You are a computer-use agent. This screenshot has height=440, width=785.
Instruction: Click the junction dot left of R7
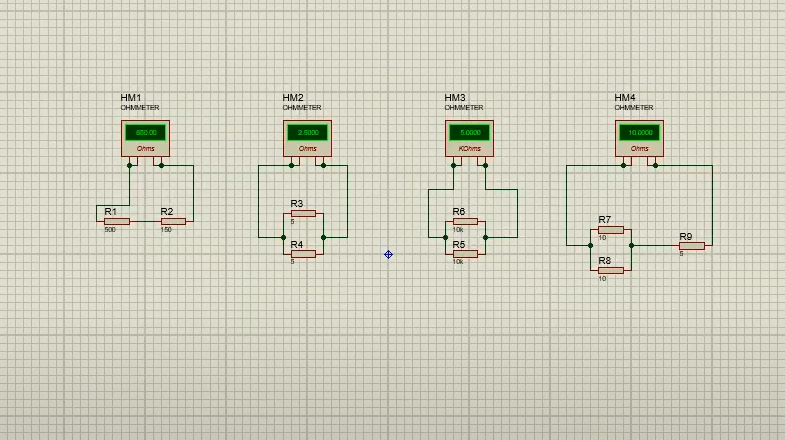click(590, 245)
